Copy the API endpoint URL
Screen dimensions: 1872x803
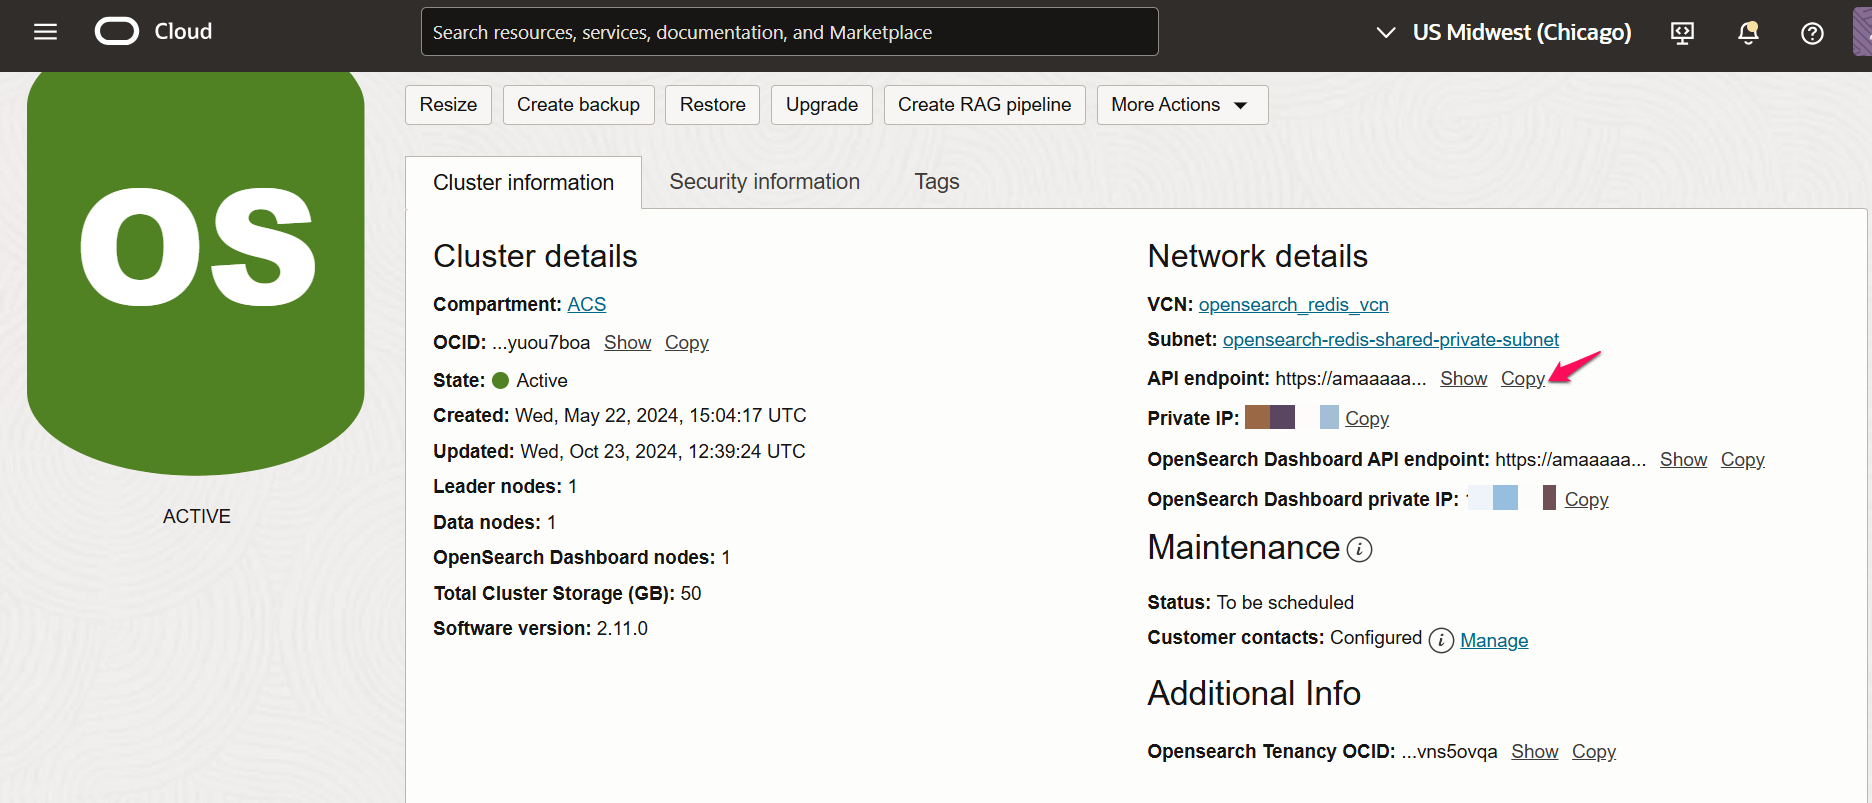[x=1522, y=379]
